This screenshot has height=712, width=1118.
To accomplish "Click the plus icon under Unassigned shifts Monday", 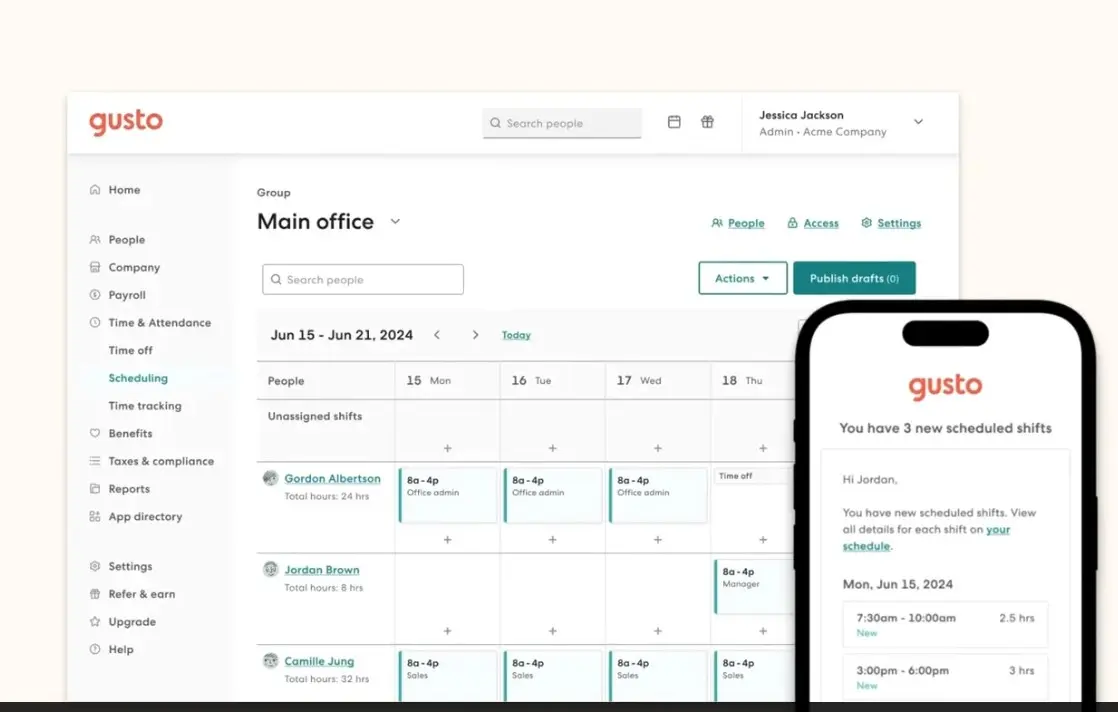I will 447,448.
